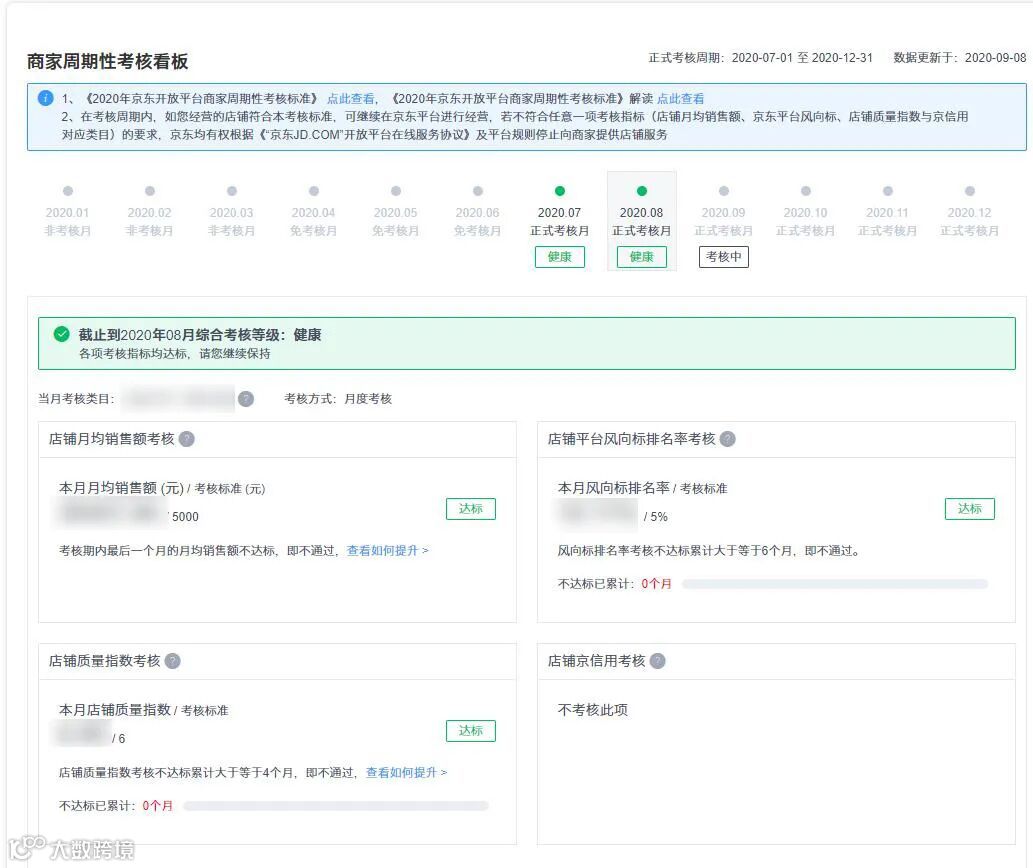This screenshot has width=1033, height=868.
Task: Click 数据更新于: 2020-09-08 text
Action: 959,58
